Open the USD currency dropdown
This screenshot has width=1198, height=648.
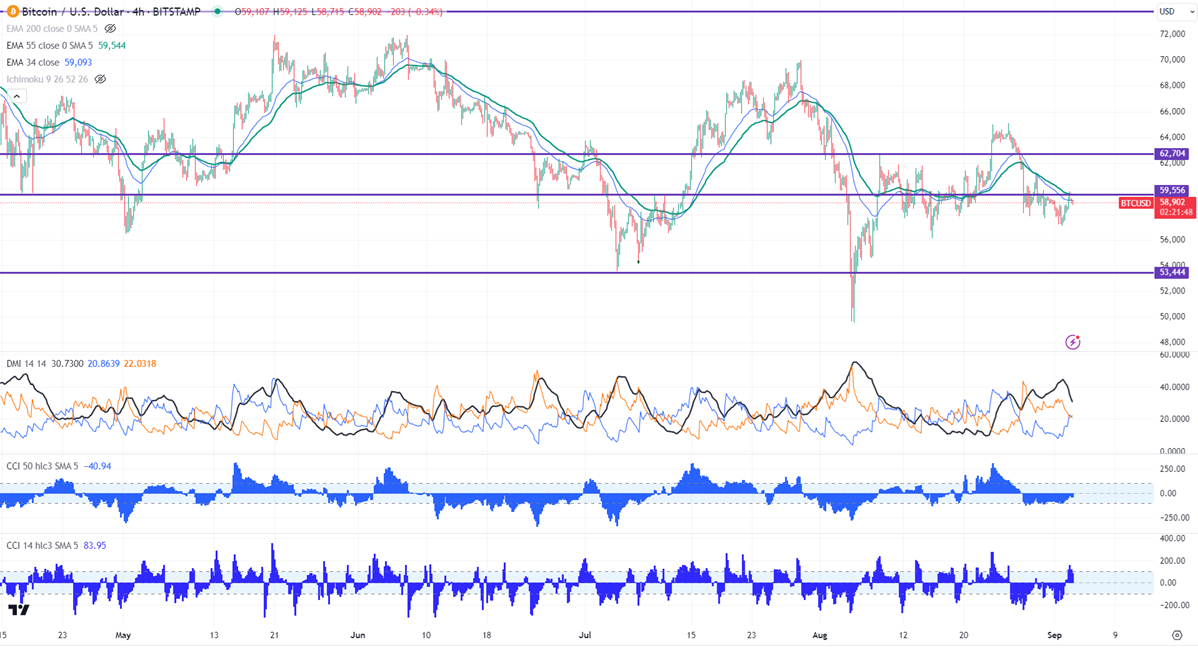(1170, 11)
